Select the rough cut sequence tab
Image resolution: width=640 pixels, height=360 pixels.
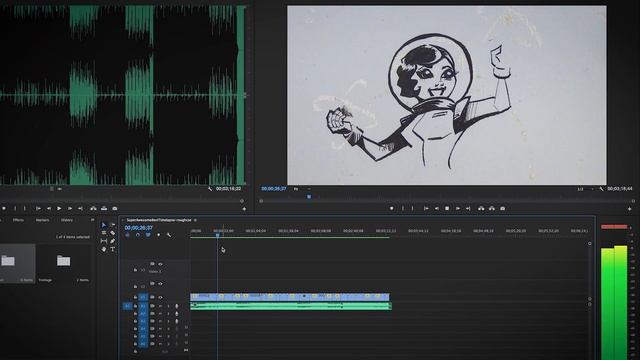click(x=159, y=220)
